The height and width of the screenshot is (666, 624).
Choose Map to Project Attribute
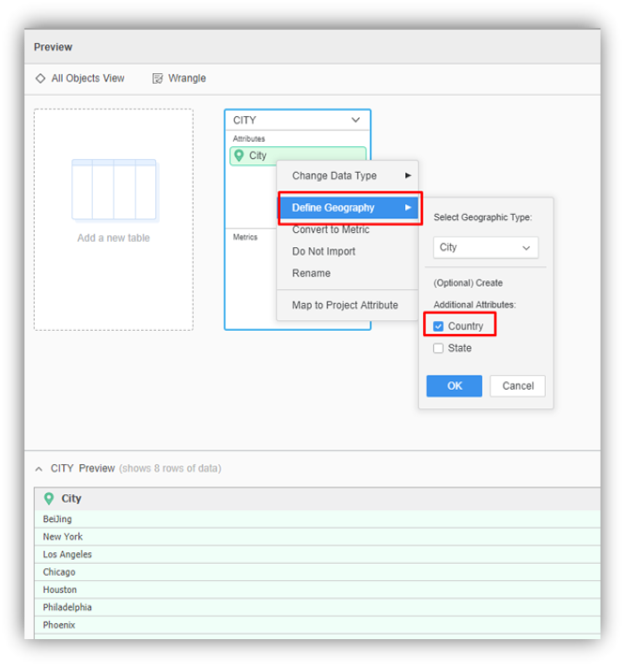click(x=344, y=305)
